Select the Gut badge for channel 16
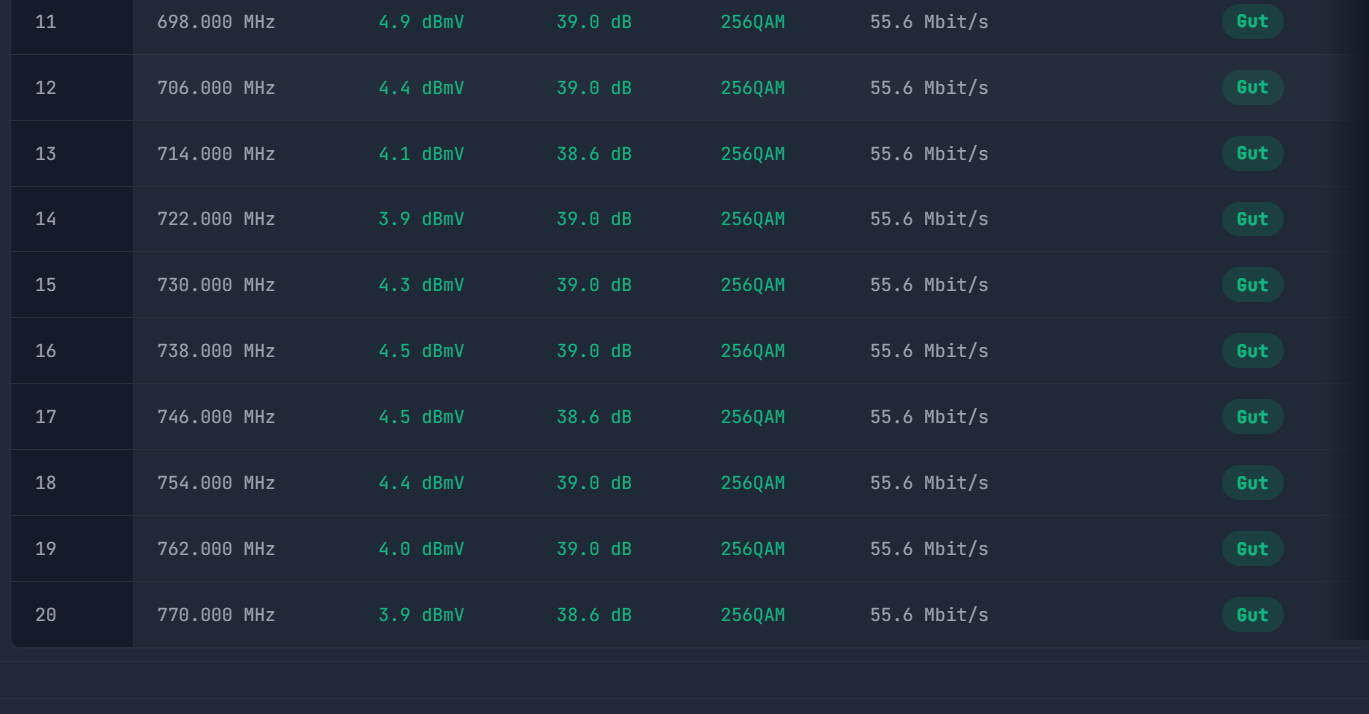This screenshot has height=714, width=1369. point(1252,351)
